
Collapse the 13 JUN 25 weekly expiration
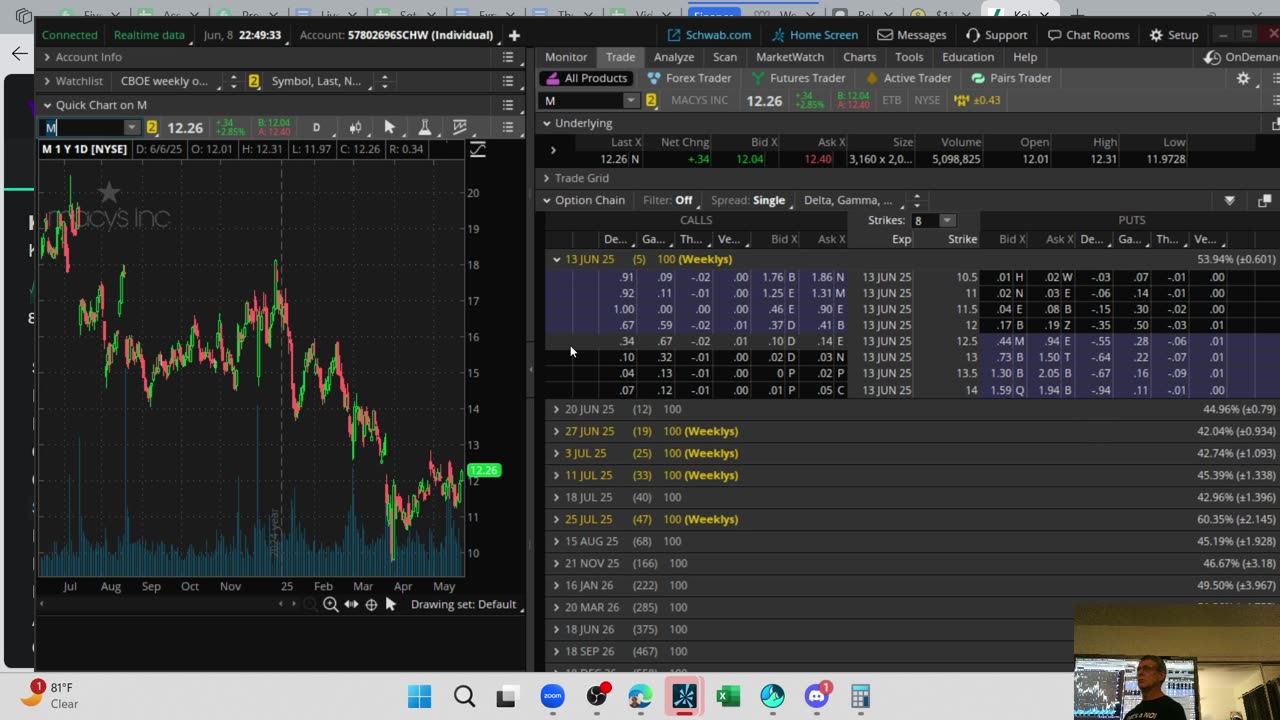[557, 259]
